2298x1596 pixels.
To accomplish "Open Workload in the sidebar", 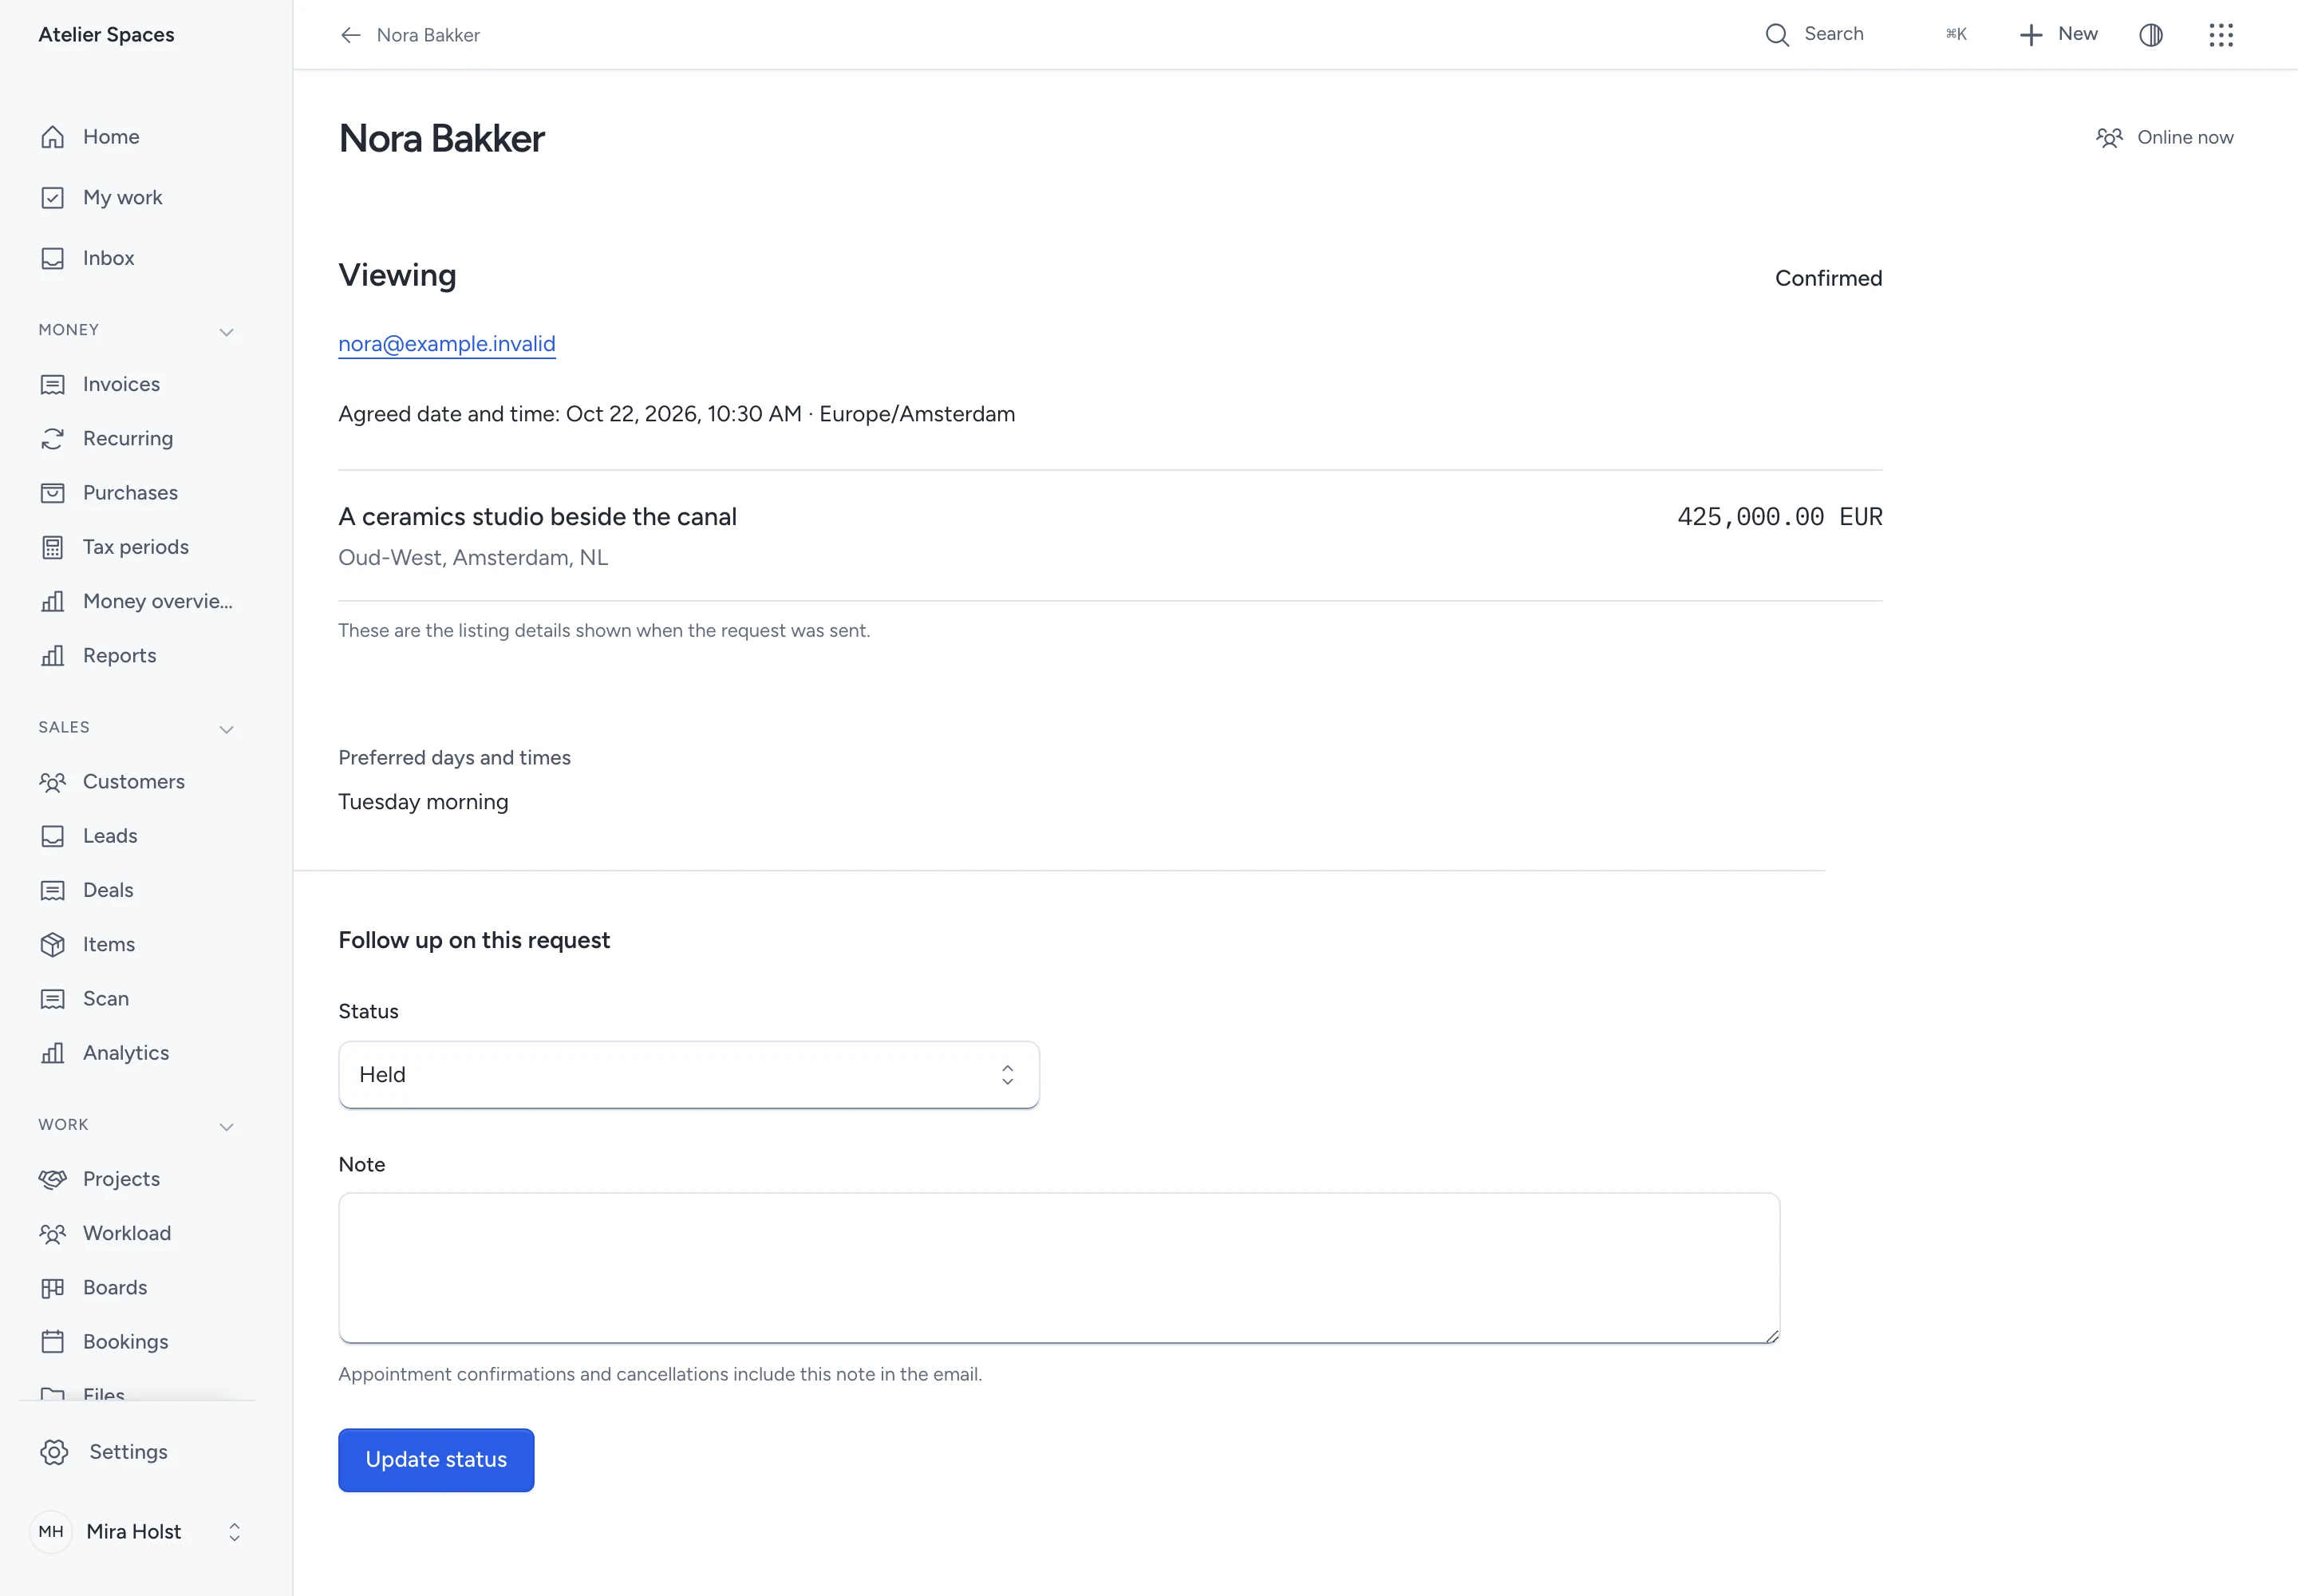I will click(x=127, y=1234).
